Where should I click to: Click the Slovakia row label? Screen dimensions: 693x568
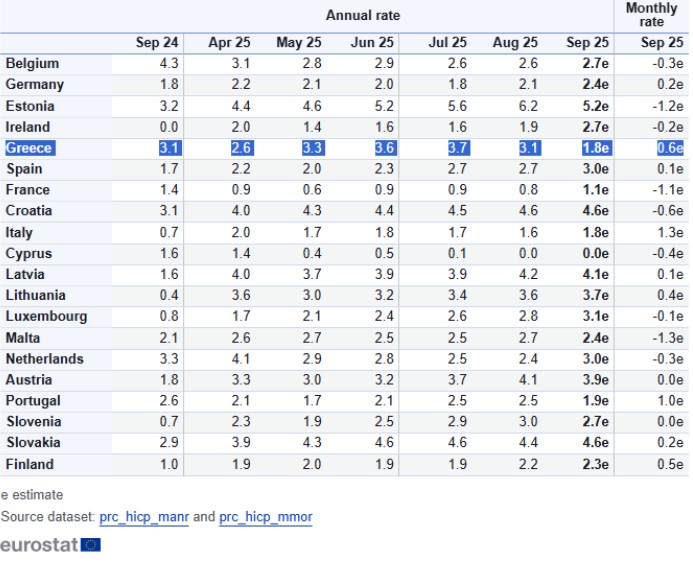point(34,443)
